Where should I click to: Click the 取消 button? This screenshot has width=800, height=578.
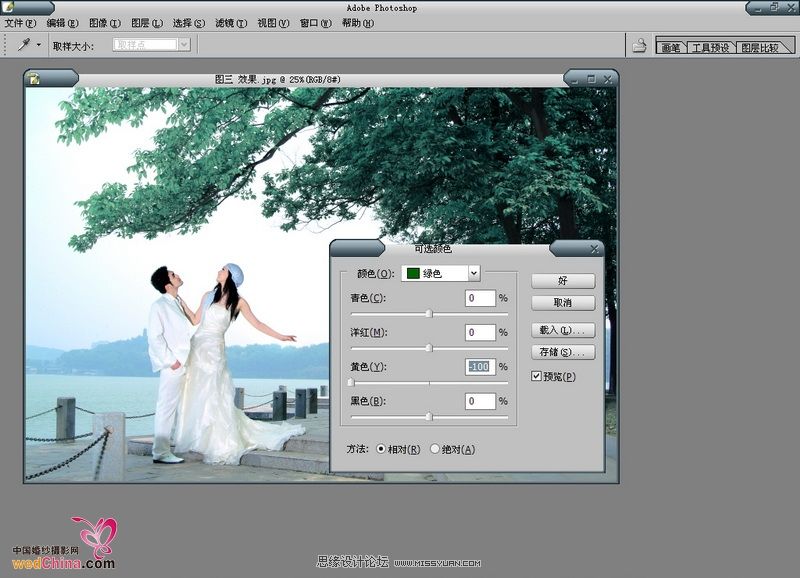[x=563, y=303]
